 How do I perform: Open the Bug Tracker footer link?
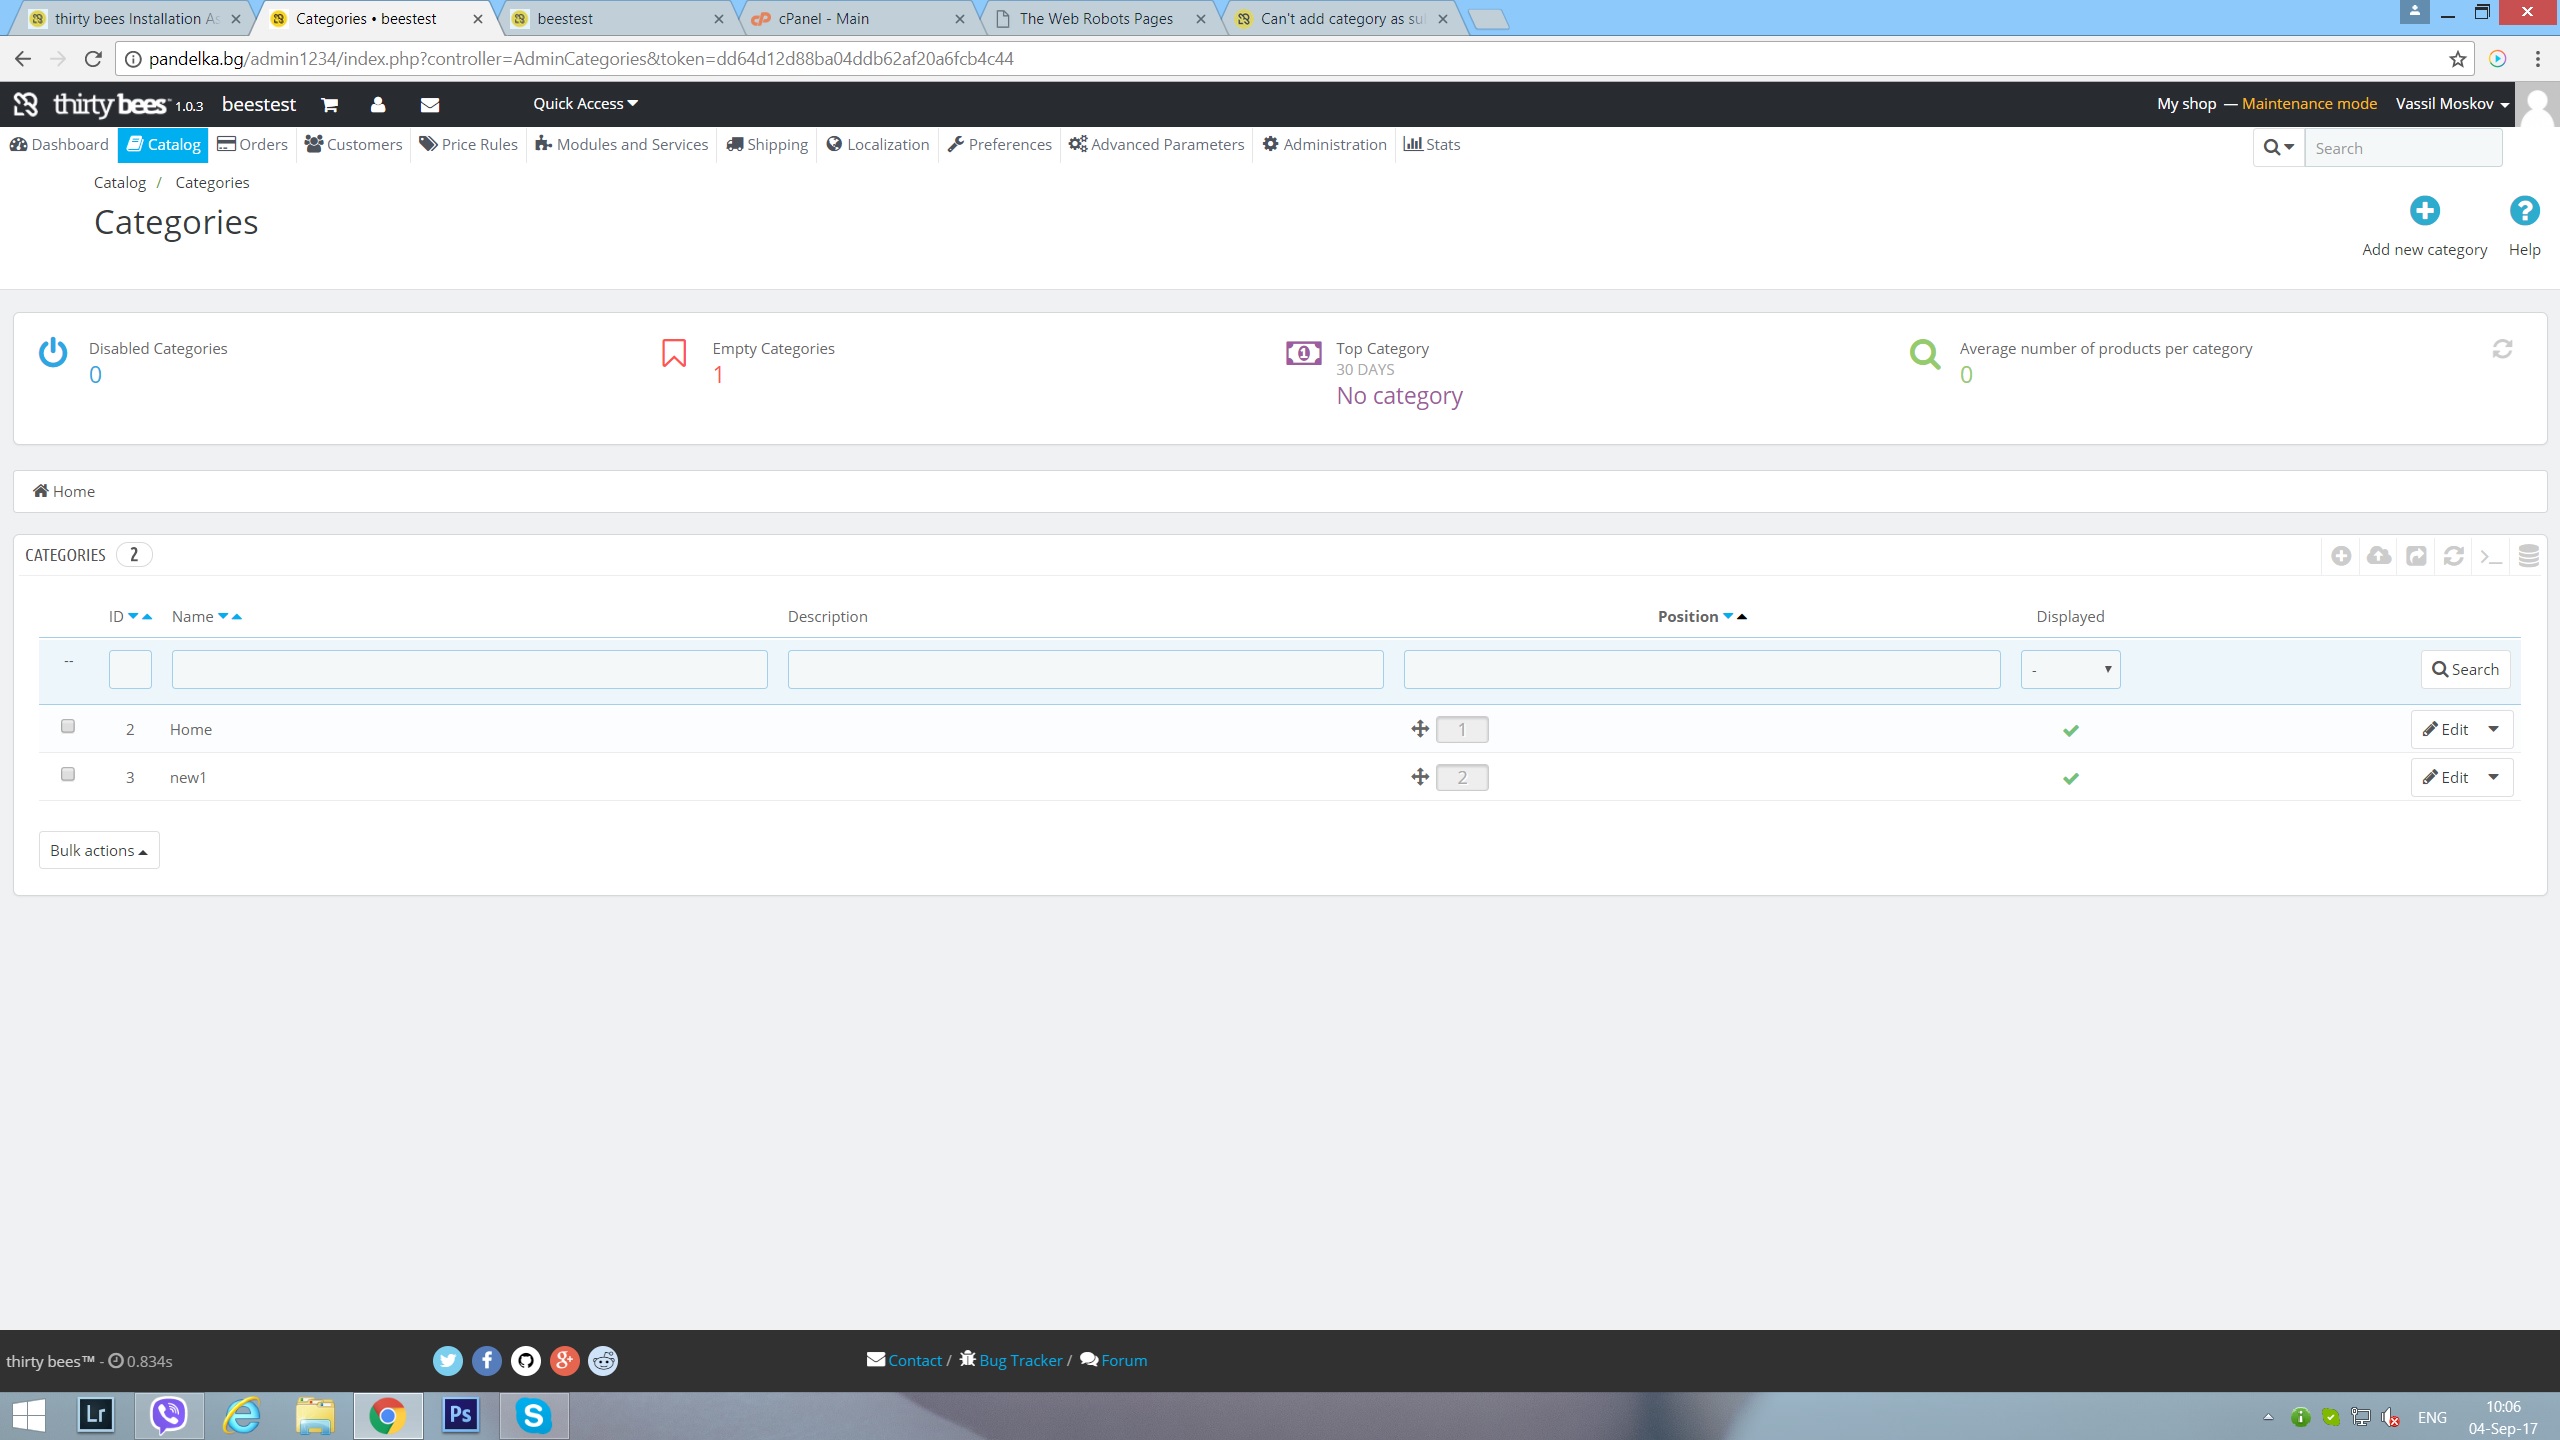1020,1360
